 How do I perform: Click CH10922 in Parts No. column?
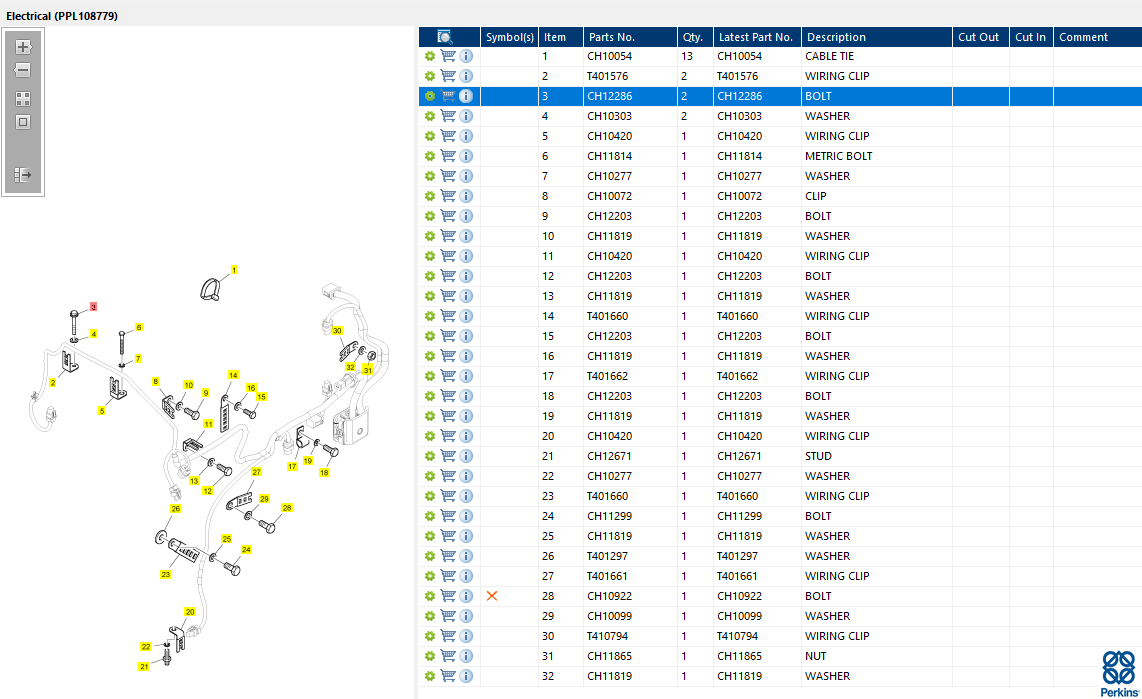(x=610, y=596)
